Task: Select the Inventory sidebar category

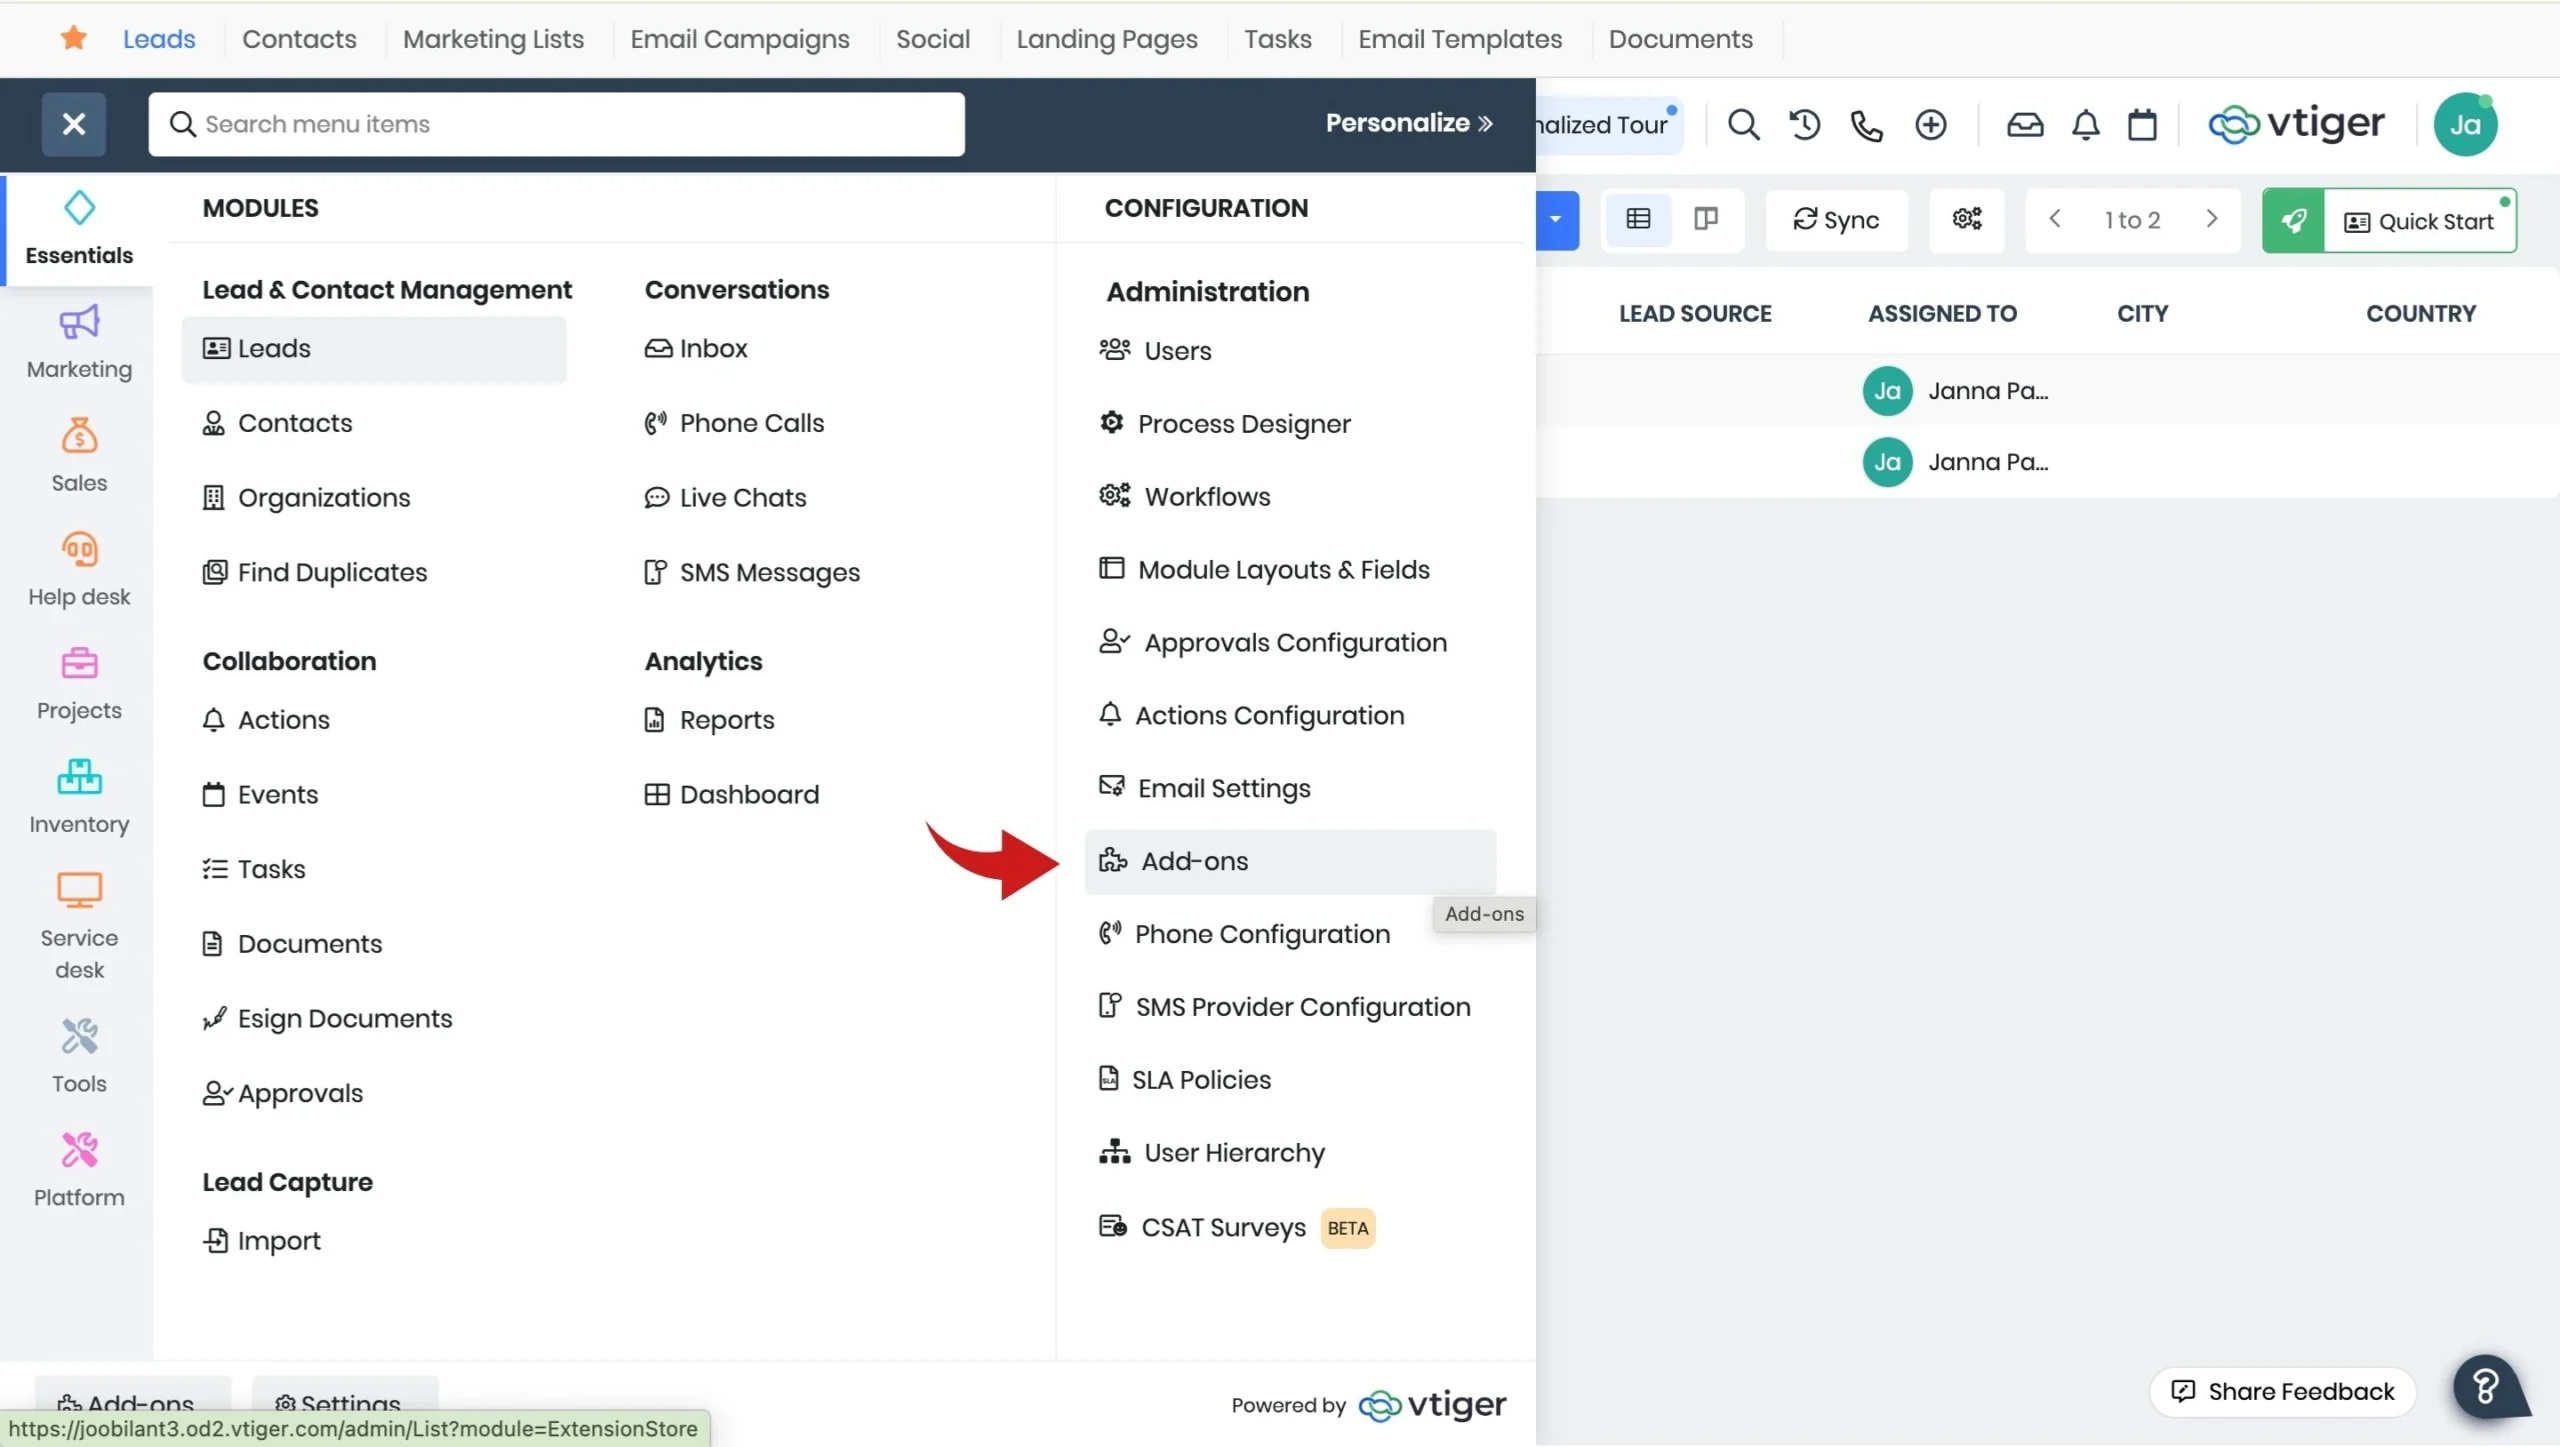Action: [79, 796]
